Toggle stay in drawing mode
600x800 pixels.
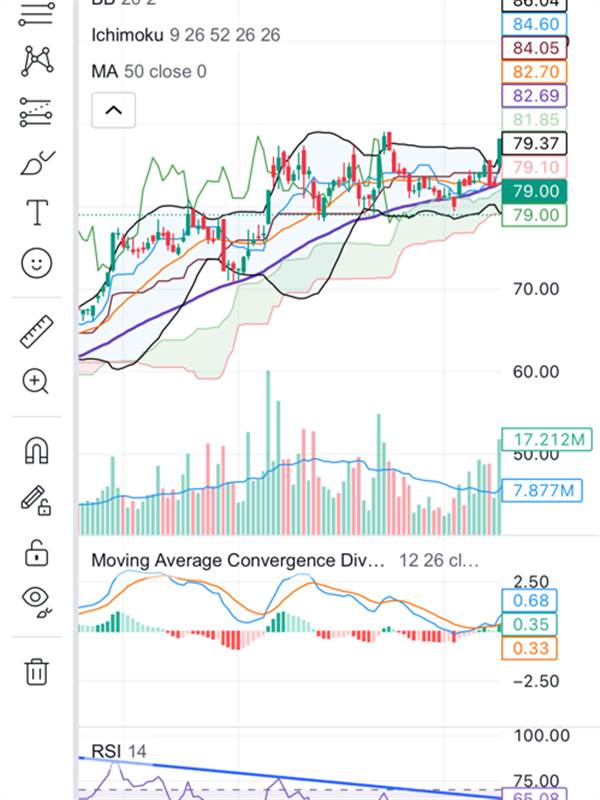pos(36,501)
